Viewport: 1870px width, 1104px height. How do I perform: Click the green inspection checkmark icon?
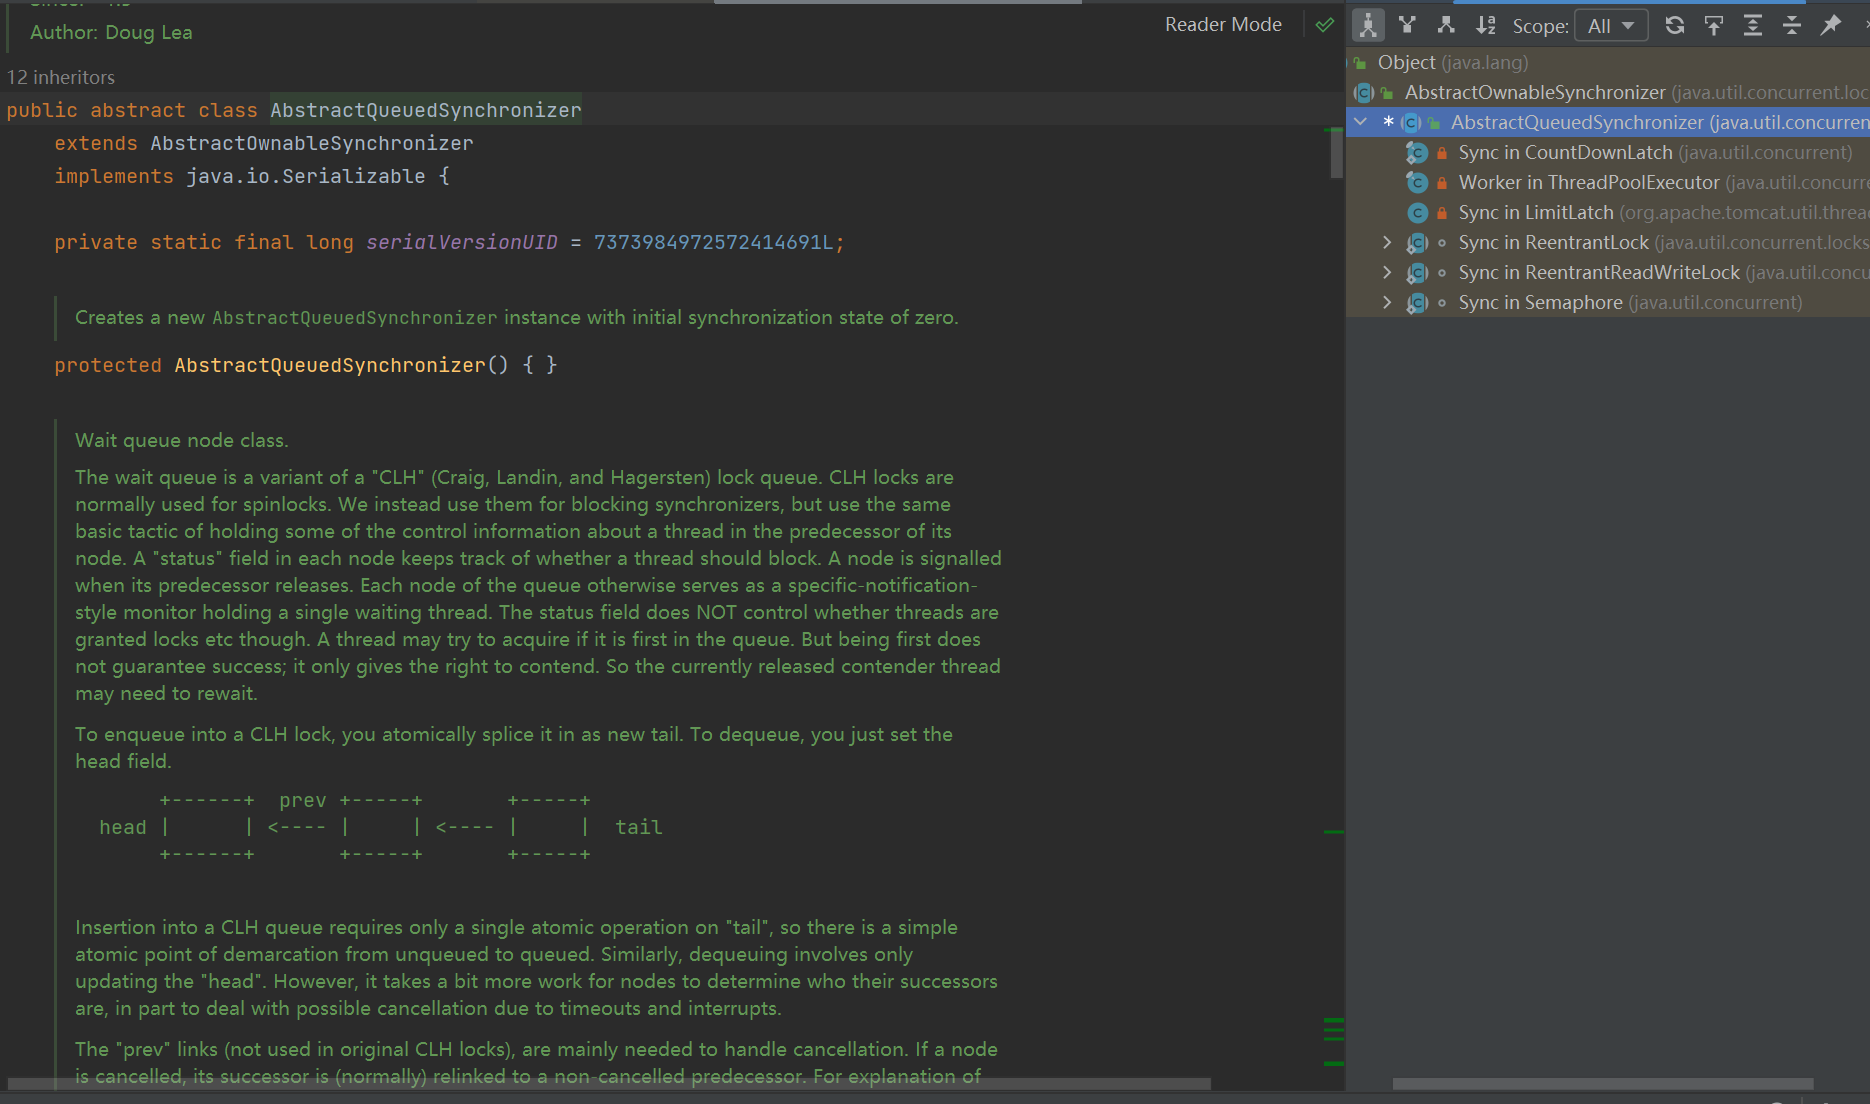pos(1325,25)
